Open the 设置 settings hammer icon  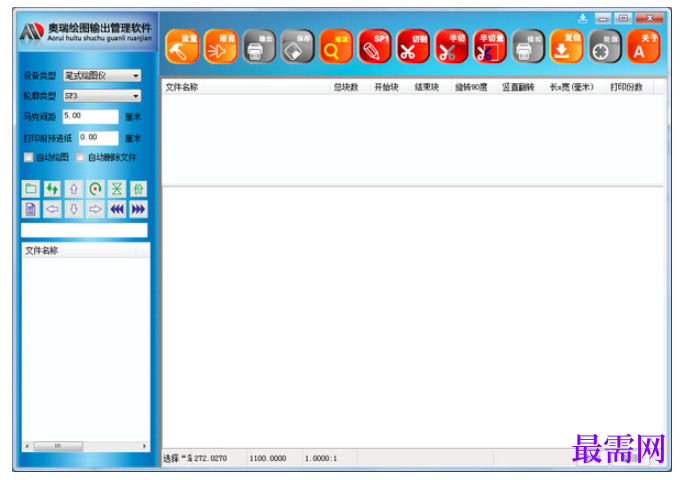click(x=182, y=47)
